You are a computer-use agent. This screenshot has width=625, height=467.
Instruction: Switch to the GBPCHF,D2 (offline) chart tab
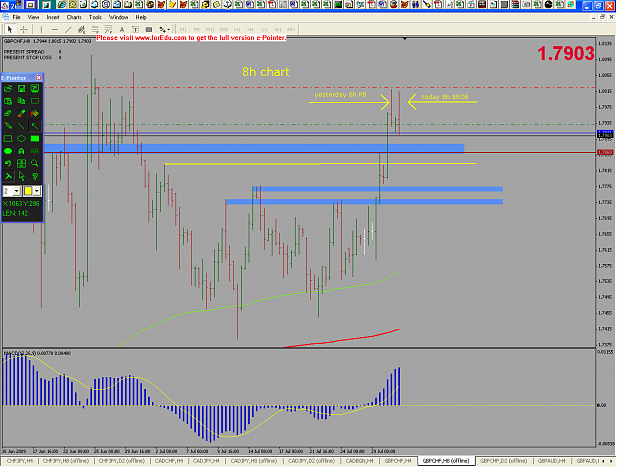[x=503, y=461]
